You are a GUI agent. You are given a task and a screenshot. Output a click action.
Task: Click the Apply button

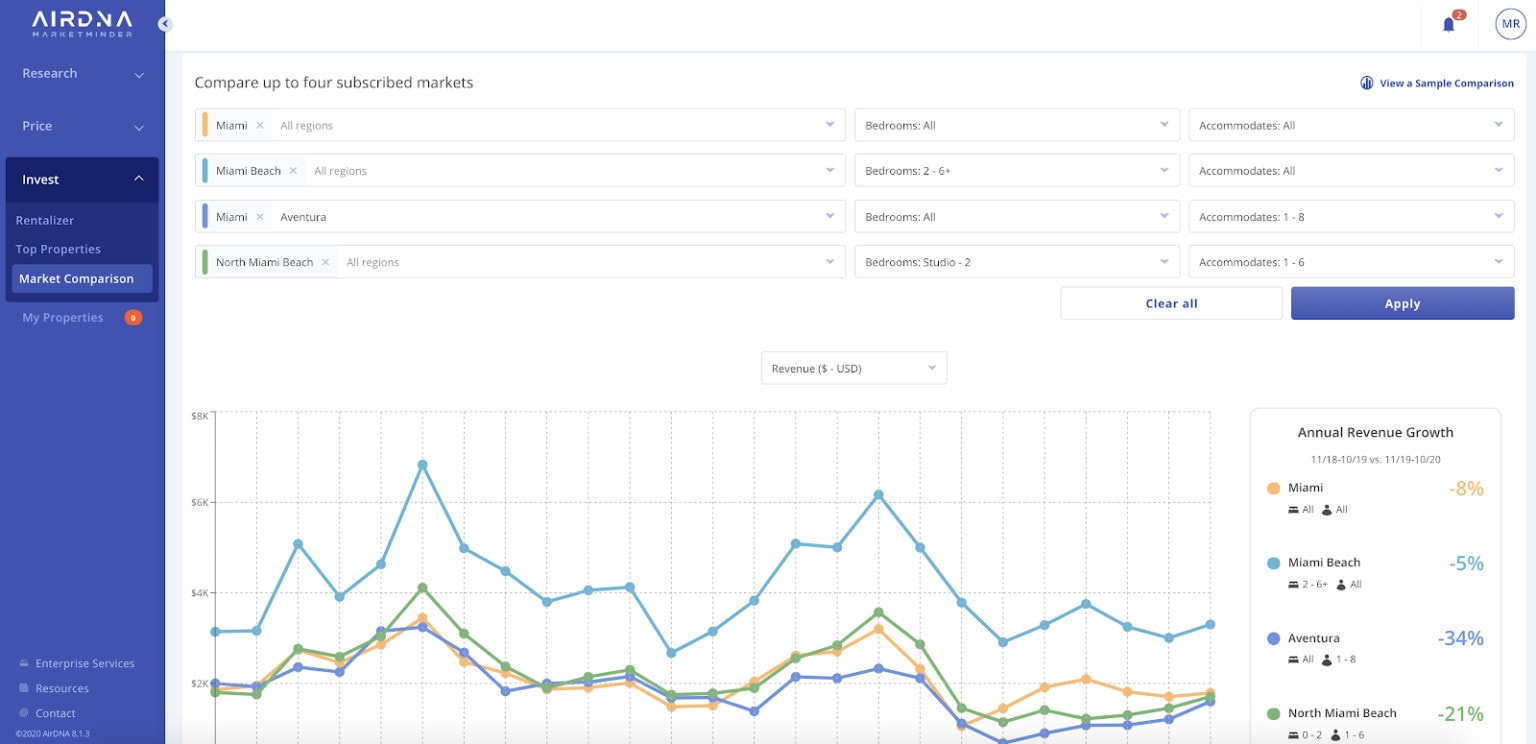[1402, 303]
